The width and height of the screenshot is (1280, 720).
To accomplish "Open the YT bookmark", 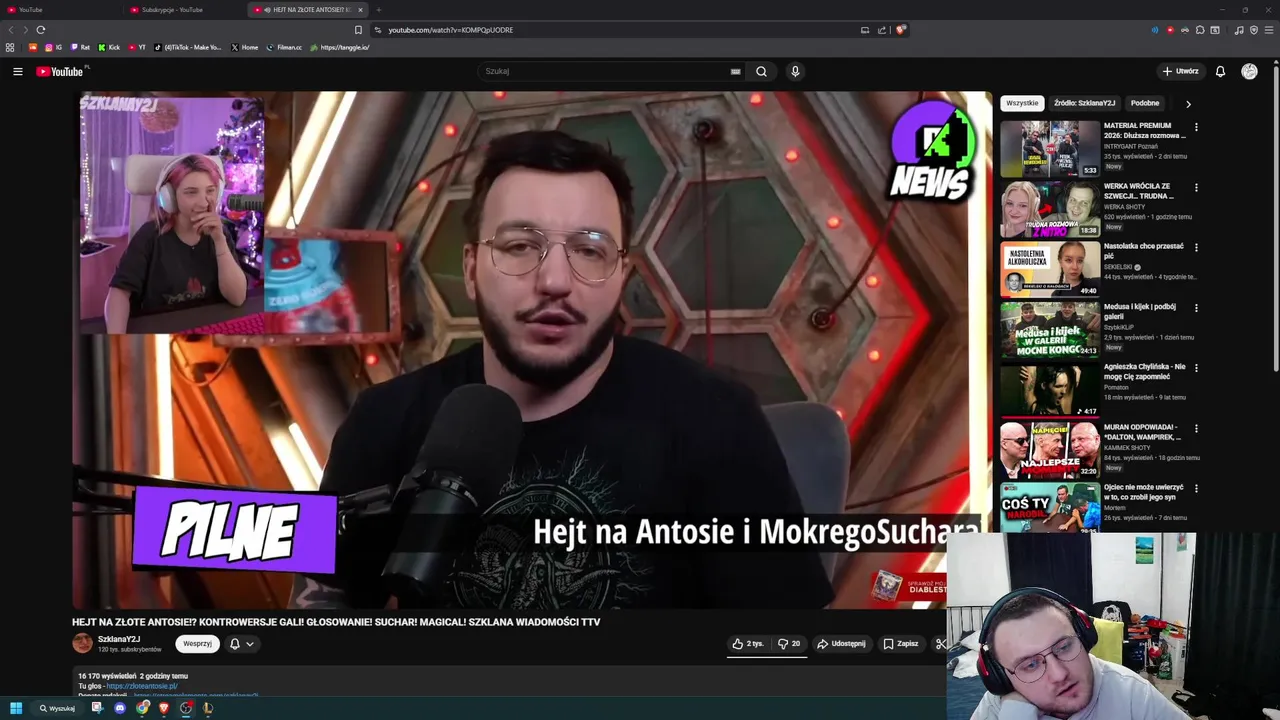I will click(x=137, y=47).
